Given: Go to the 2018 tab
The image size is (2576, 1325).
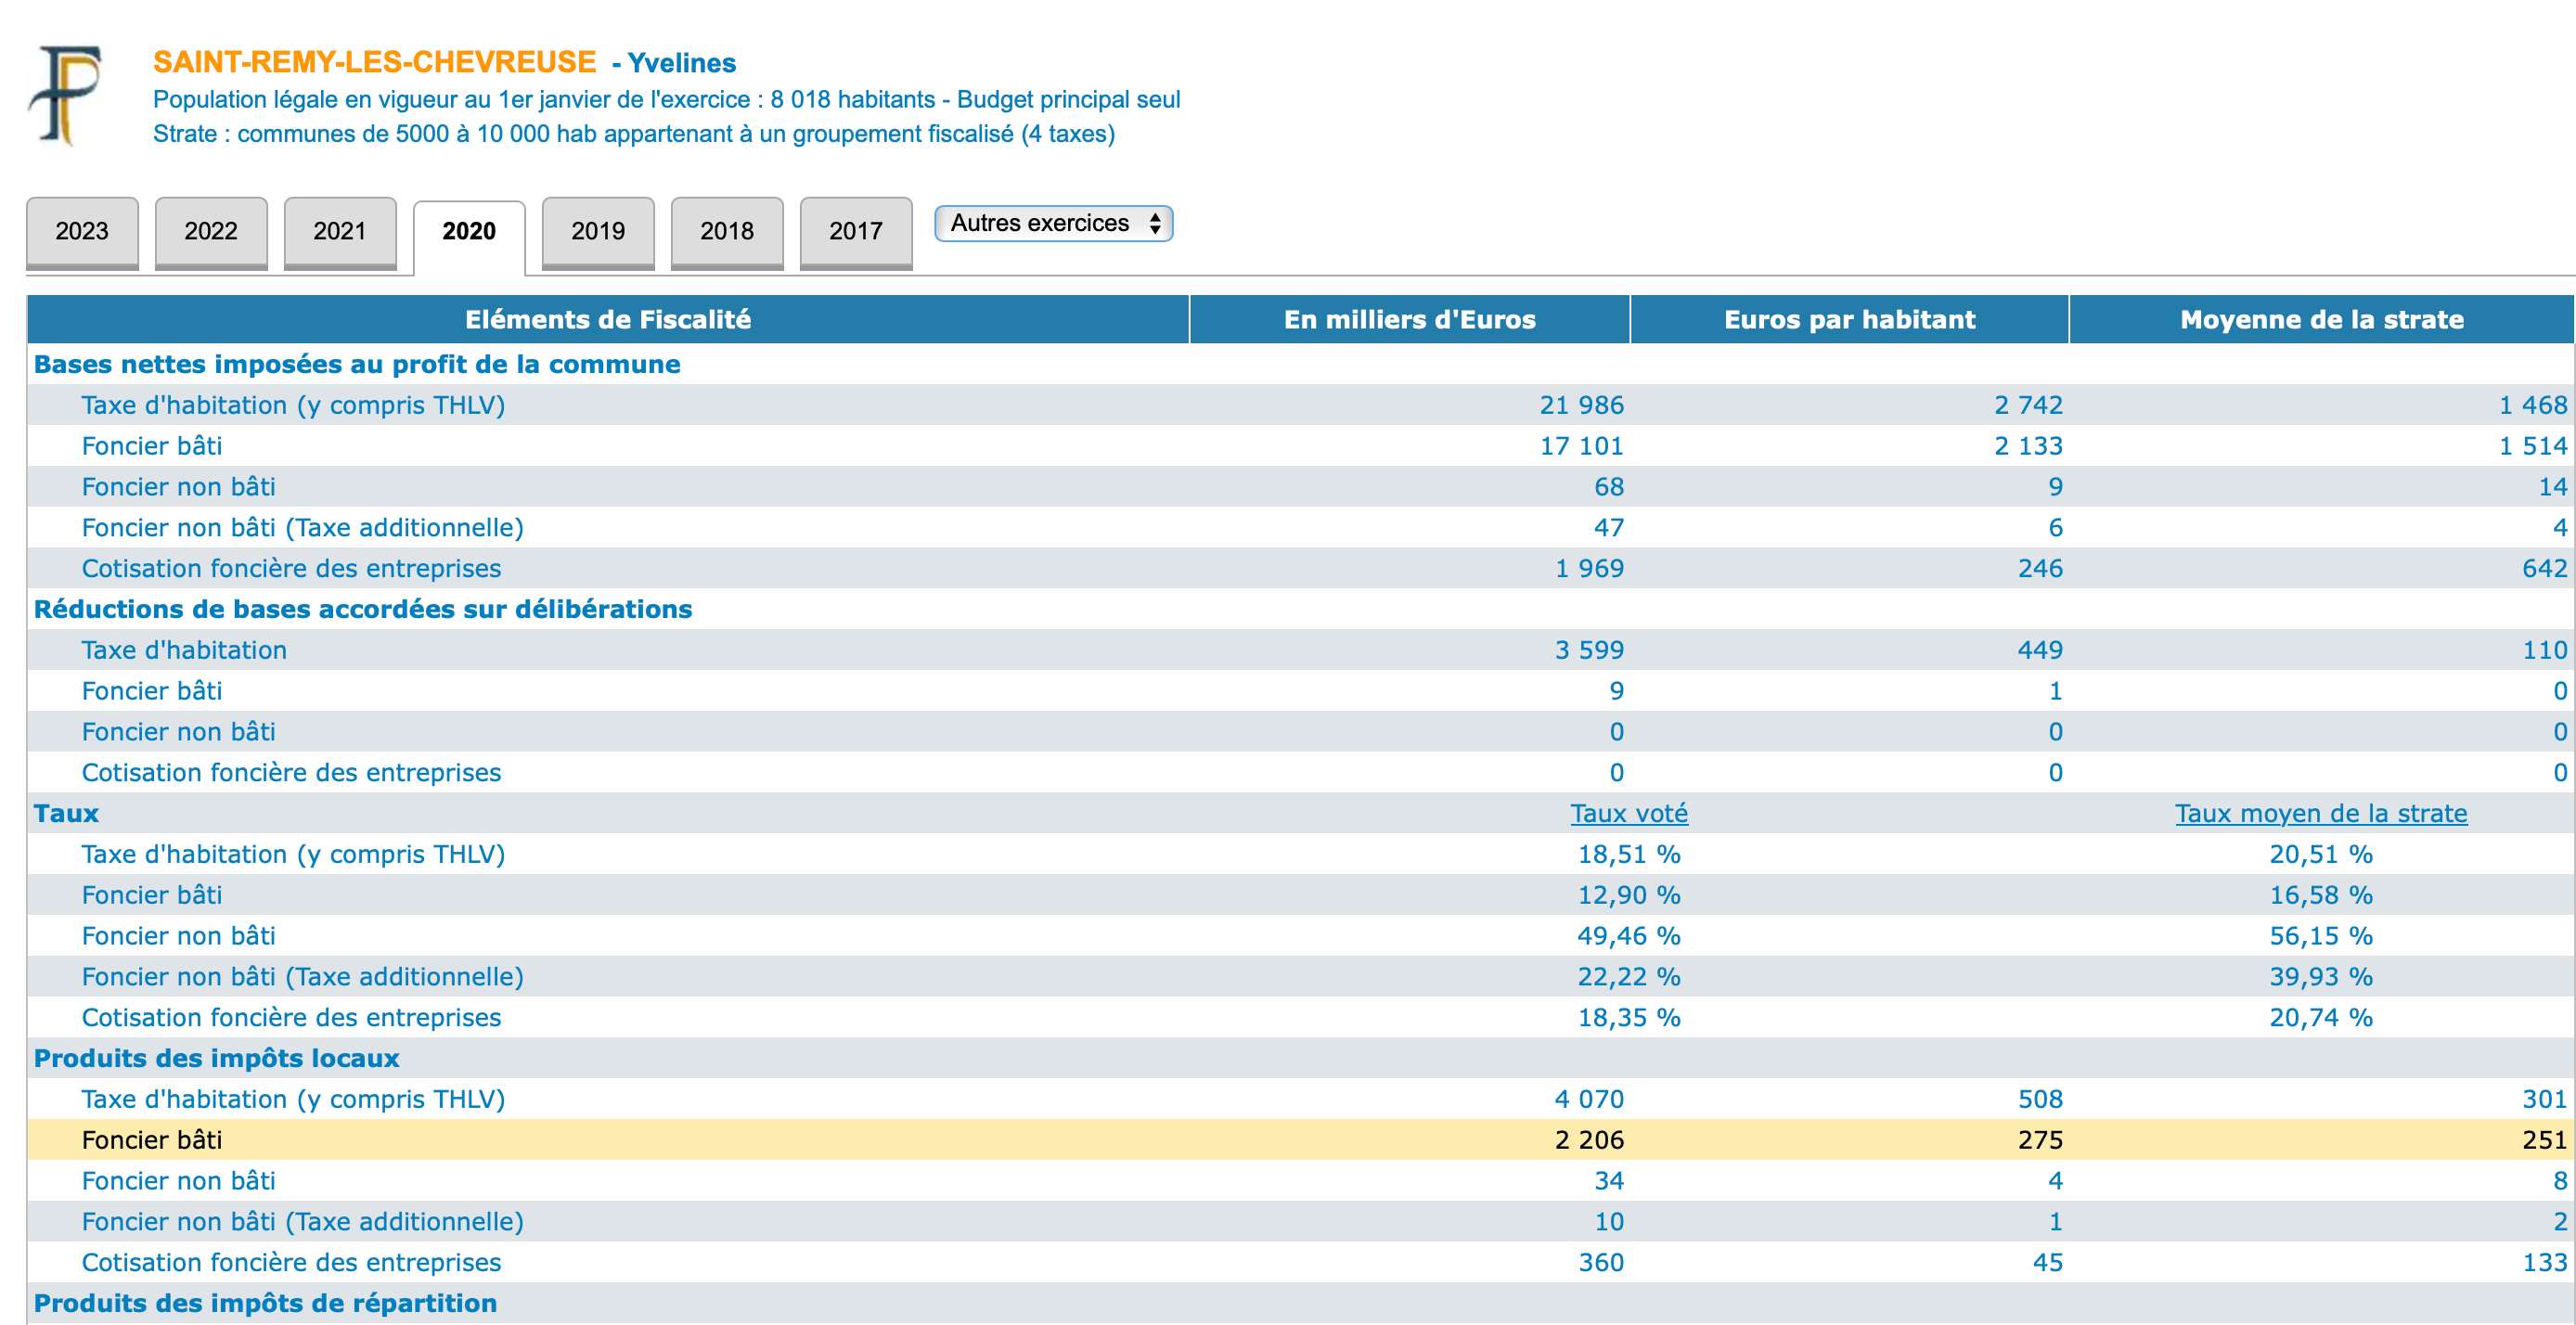Looking at the screenshot, I should [x=727, y=231].
